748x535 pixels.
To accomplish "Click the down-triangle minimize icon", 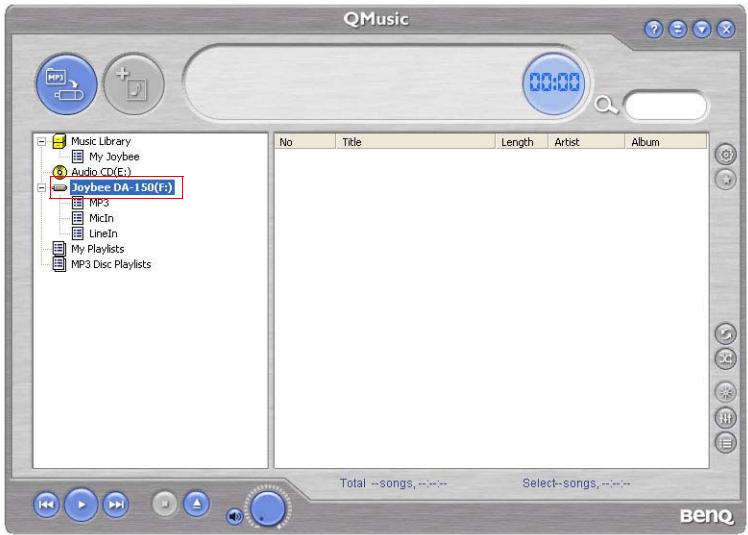I will [702, 29].
